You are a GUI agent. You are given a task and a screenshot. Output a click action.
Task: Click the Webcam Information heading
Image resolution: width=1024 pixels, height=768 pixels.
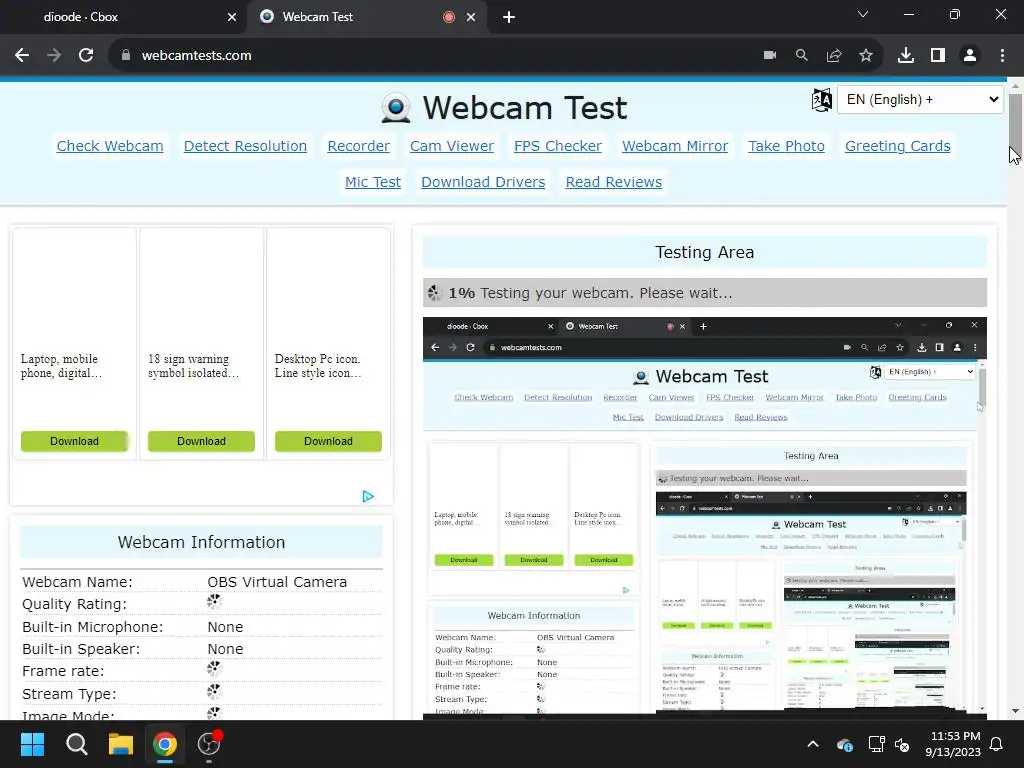(x=201, y=543)
